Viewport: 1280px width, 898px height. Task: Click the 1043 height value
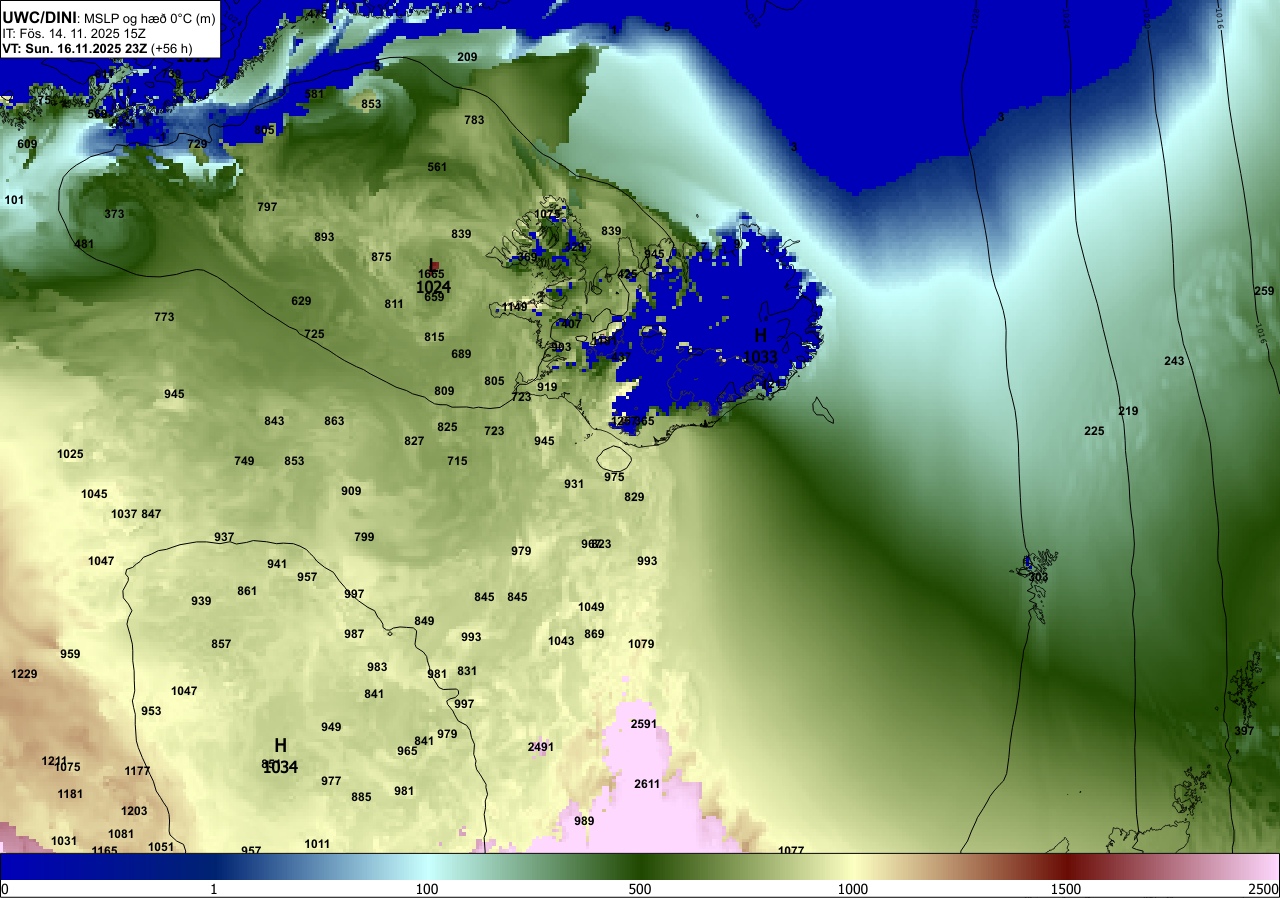coord(561,641)
